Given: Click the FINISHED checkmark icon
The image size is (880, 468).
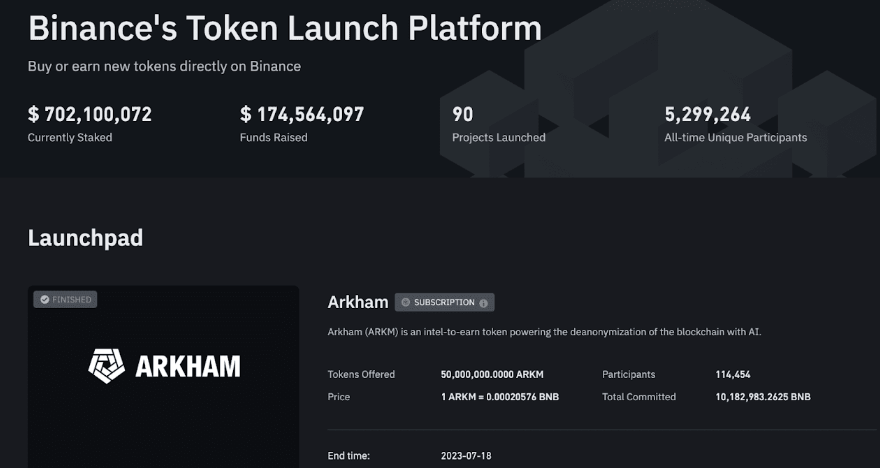Looking at the screenshot, I should pyautogui.click(x=44, y=300).
